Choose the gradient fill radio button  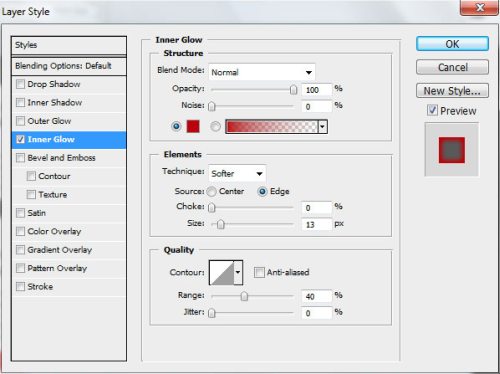click(x=216, y=127)
